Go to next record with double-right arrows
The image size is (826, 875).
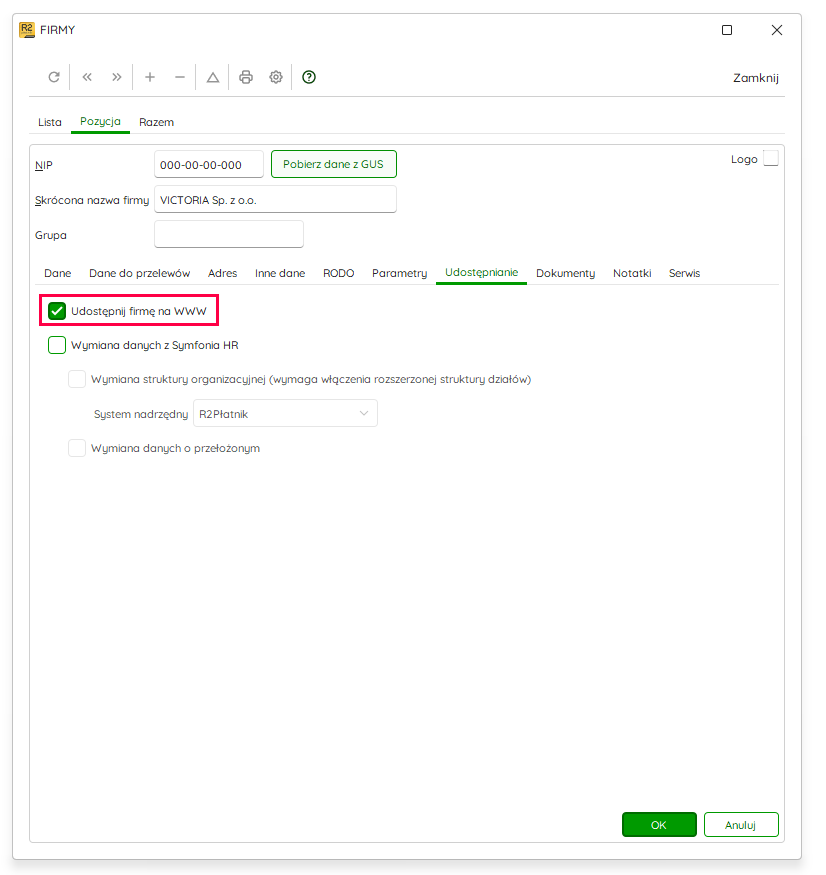click(116, 77)
